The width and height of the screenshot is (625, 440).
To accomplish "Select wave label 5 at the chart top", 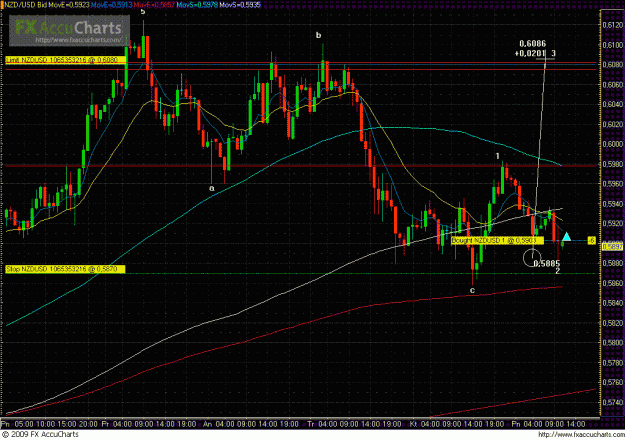I will tap(143, 12).
